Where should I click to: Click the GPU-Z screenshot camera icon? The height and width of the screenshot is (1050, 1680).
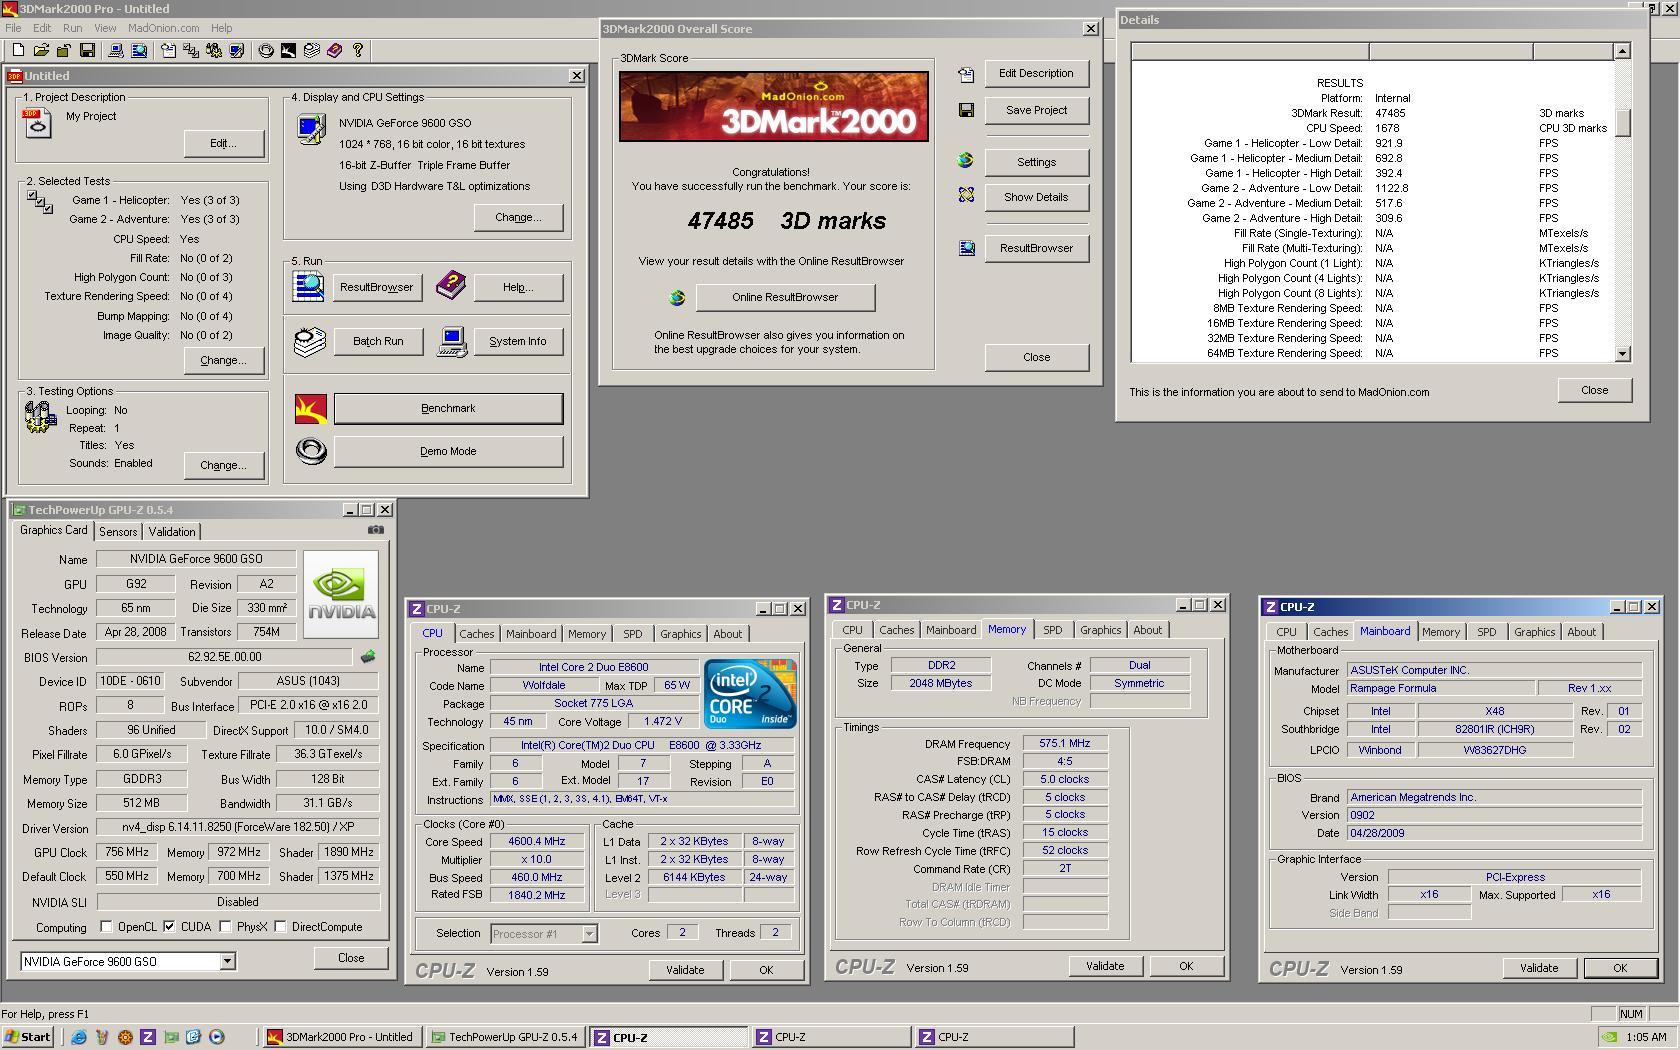[376, 530]
